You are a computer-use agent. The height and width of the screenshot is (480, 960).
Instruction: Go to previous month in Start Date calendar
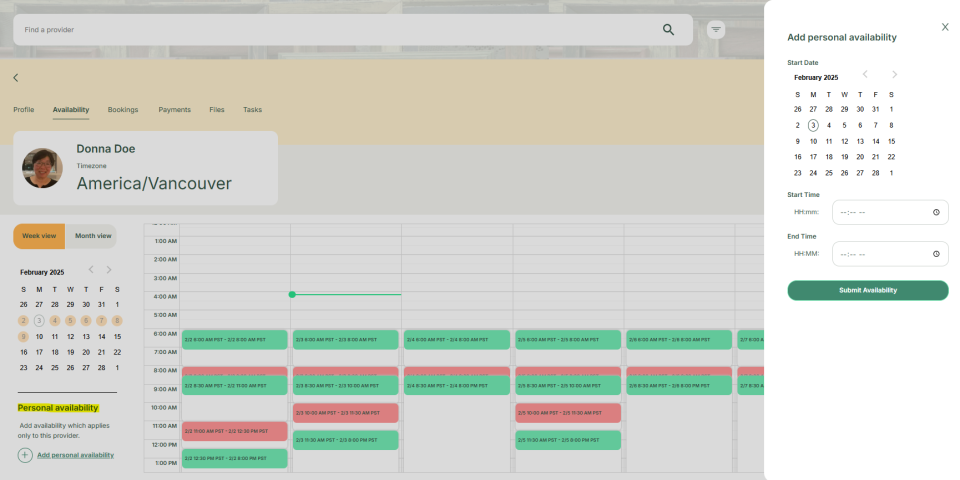pos(865,75)
